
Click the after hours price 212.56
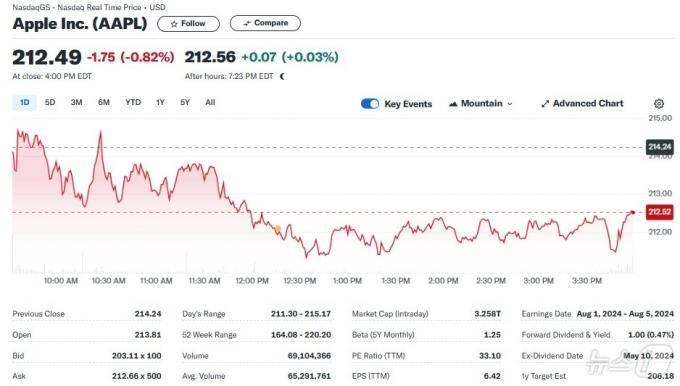(210, 57)
